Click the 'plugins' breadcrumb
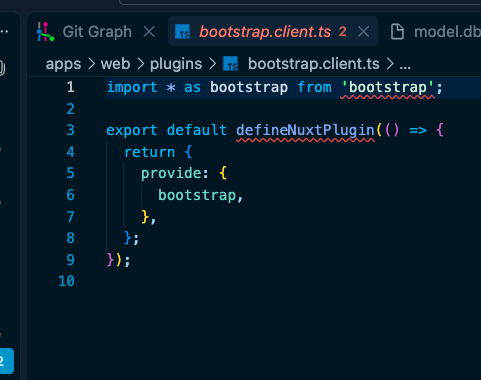 (176, 64)
